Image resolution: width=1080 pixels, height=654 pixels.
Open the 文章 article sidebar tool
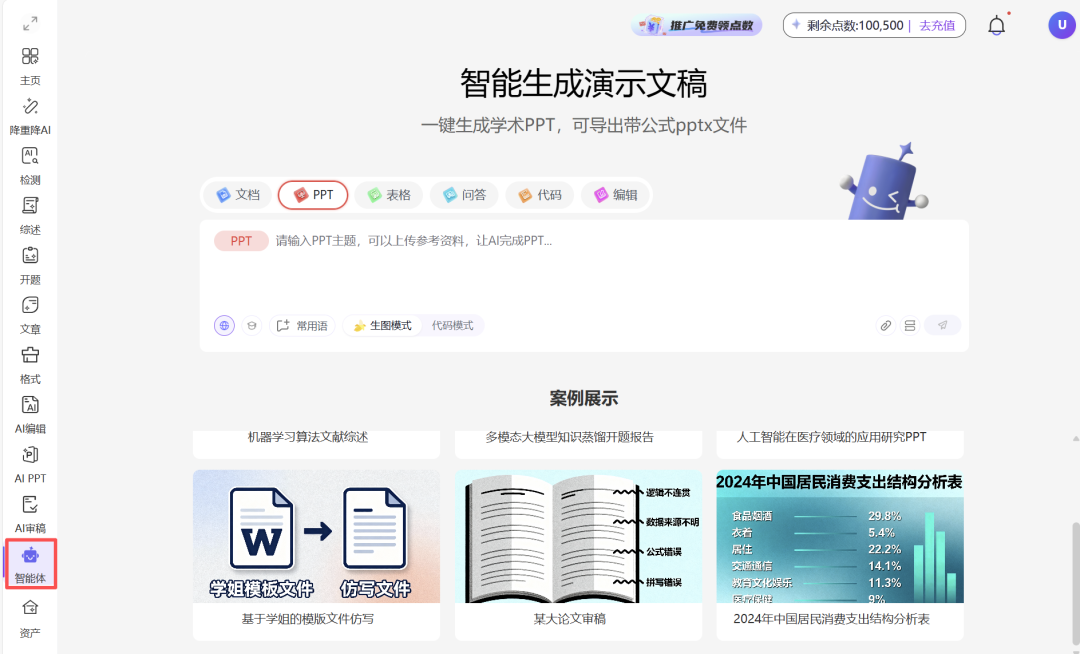coord(30,315)
